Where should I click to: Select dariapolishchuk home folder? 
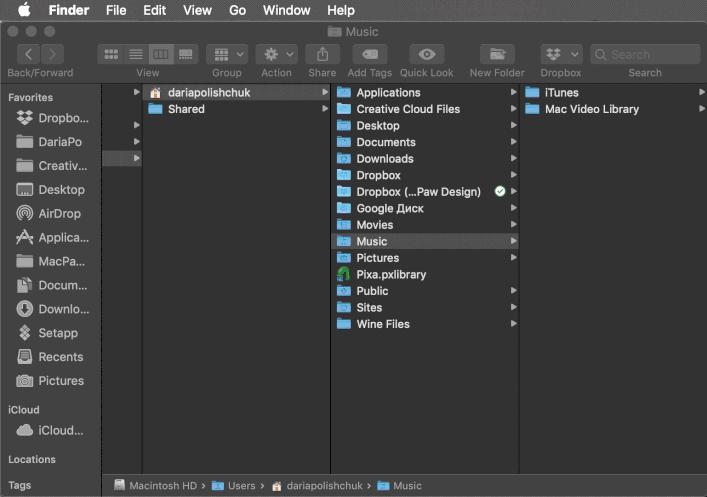(x=236, y=92)
